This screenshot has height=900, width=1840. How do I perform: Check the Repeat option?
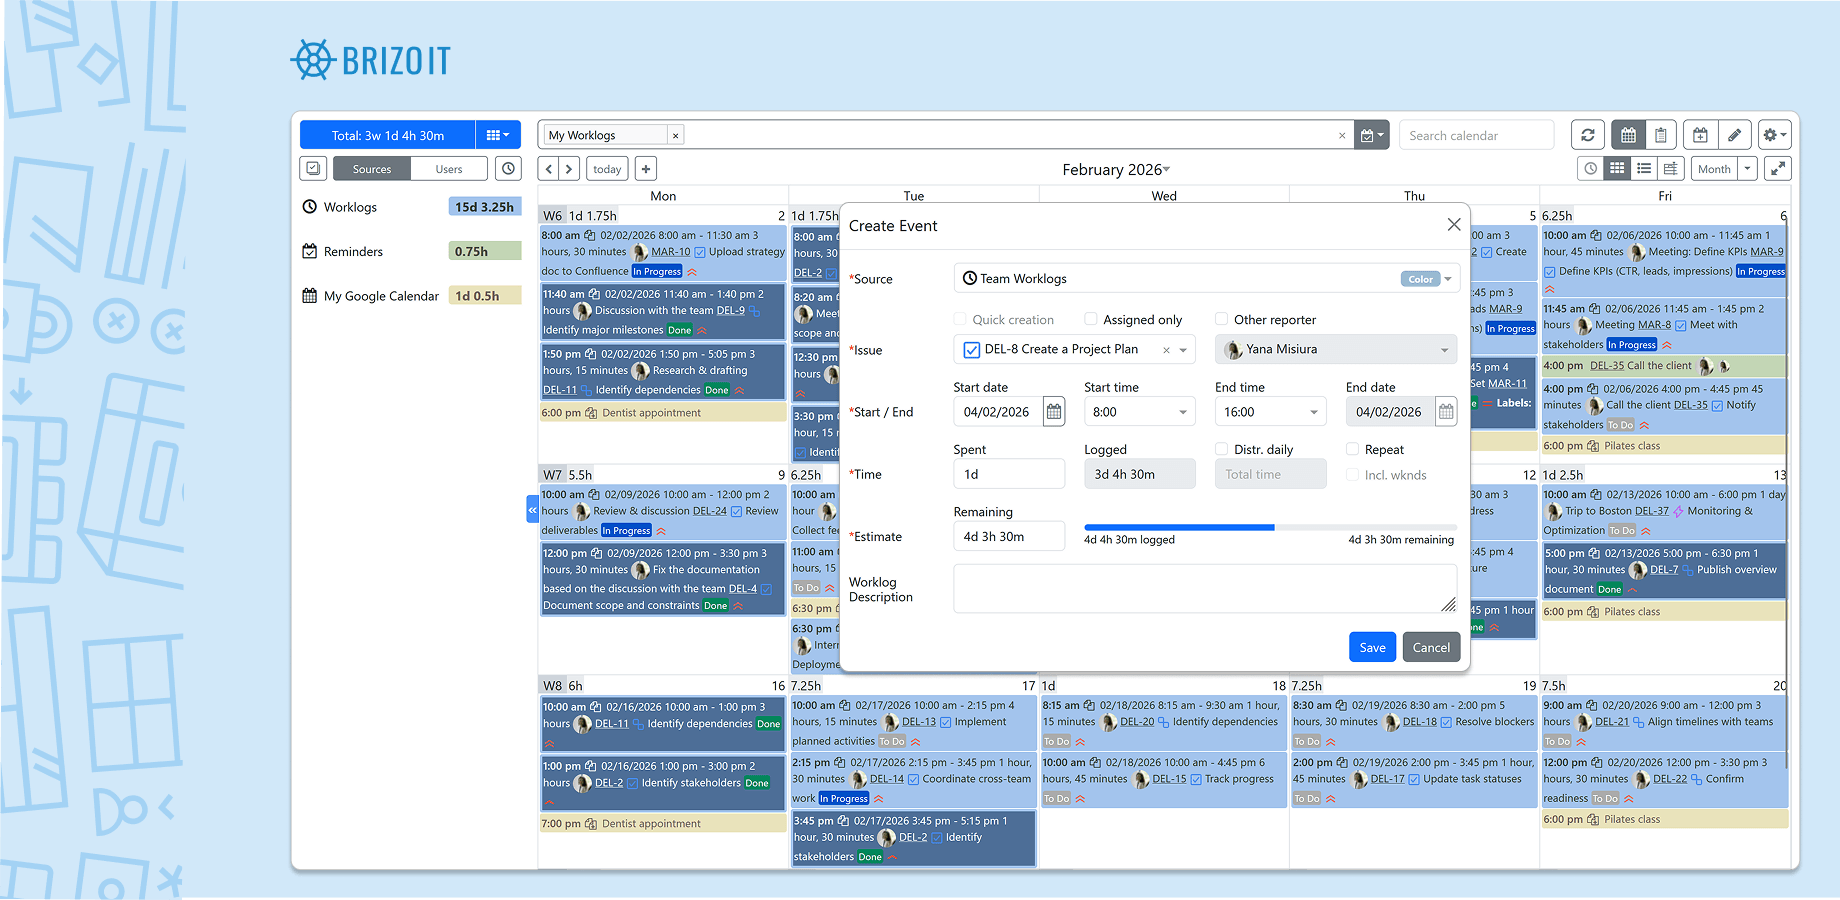pos(1353,449)
